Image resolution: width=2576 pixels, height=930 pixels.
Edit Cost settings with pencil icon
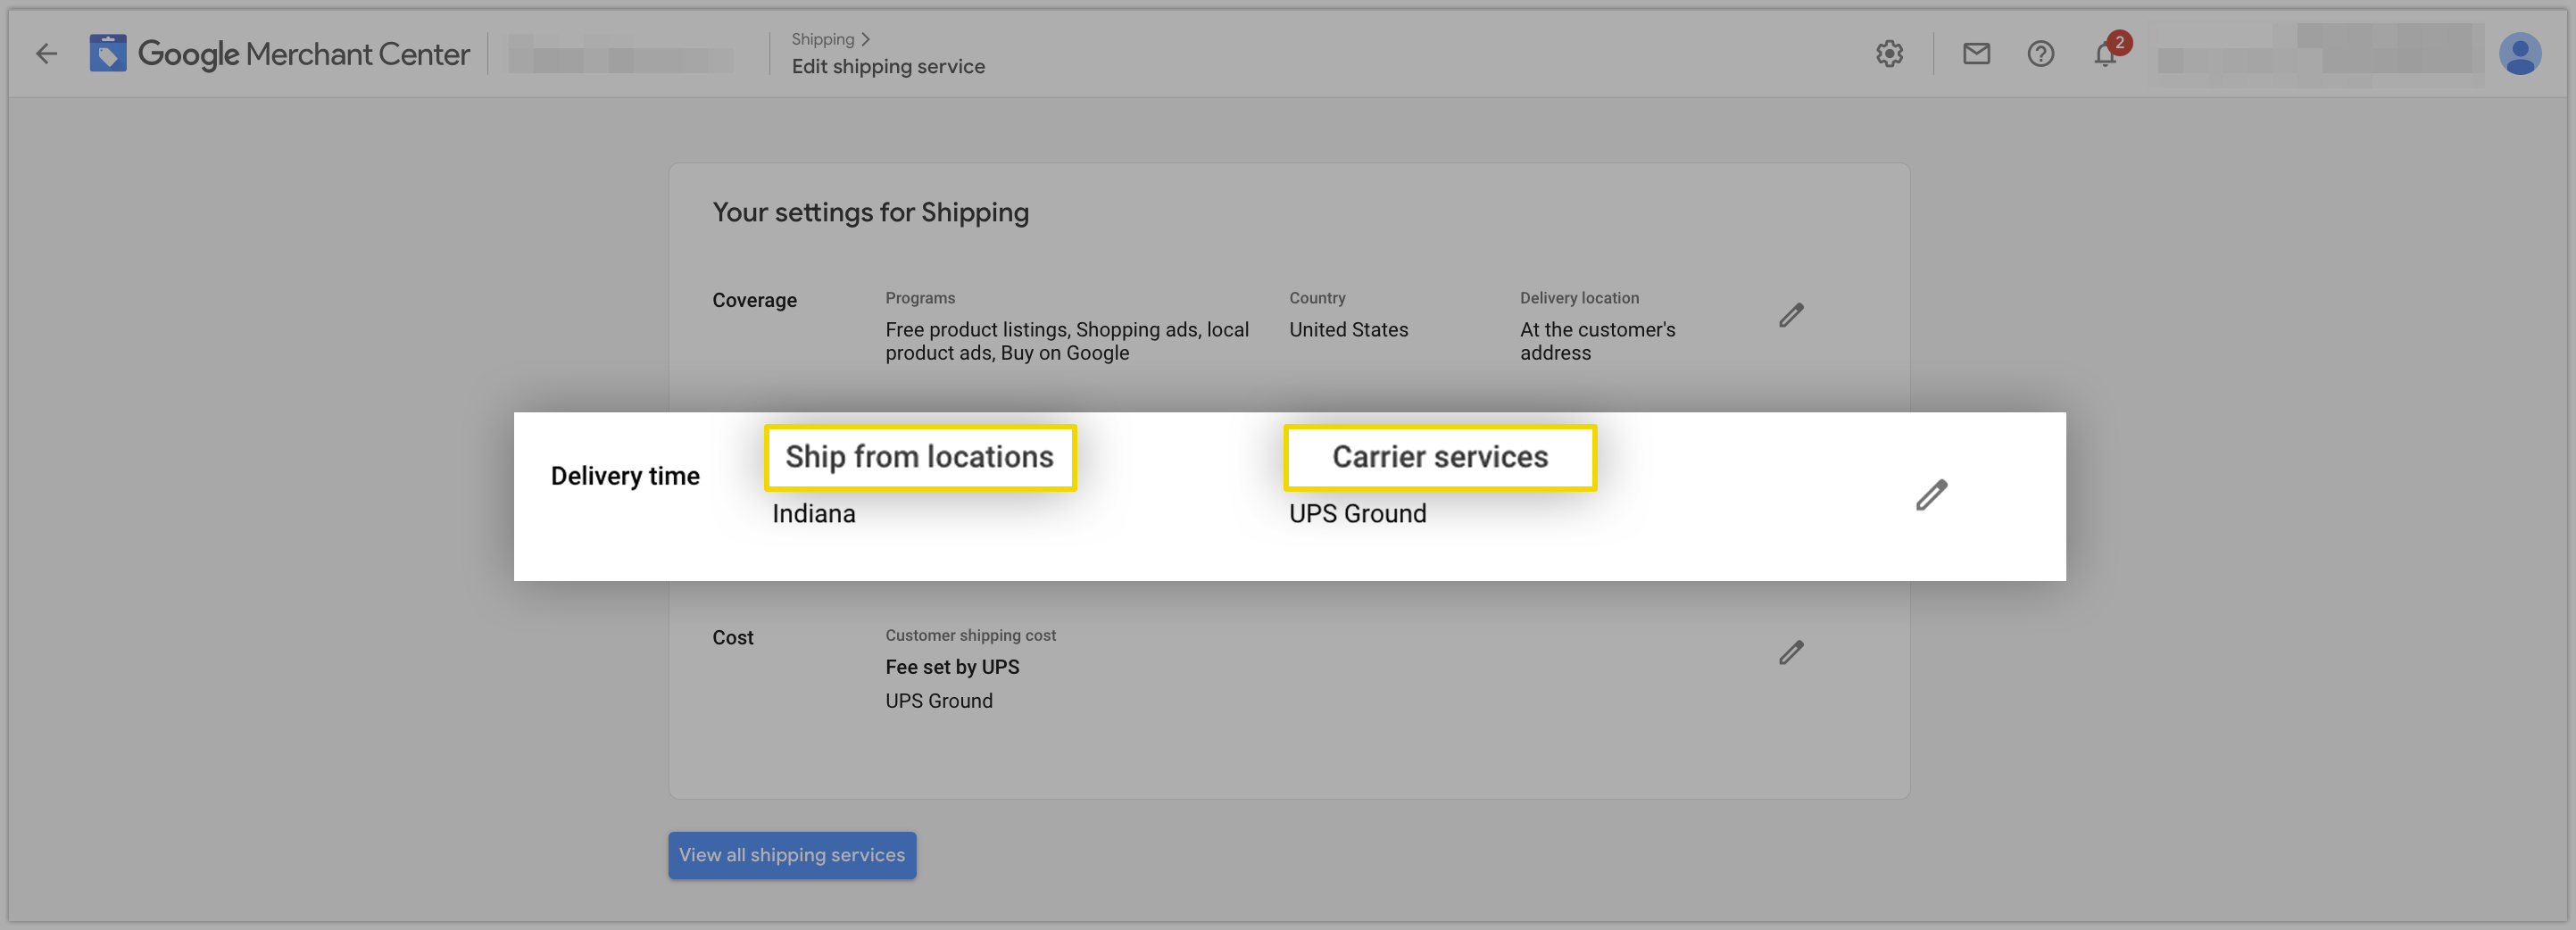1791,652
